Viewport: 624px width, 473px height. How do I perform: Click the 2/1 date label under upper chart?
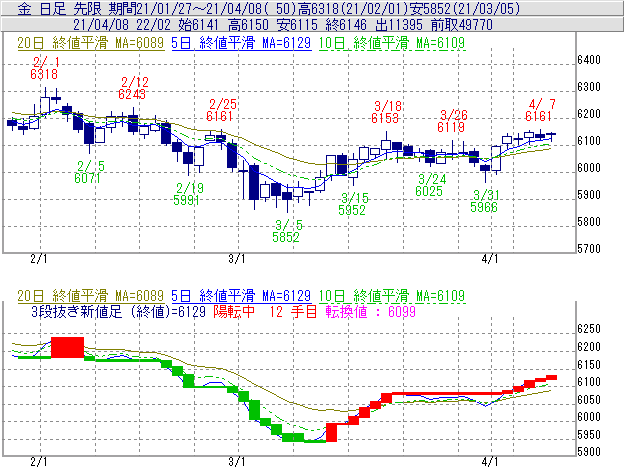39,259
